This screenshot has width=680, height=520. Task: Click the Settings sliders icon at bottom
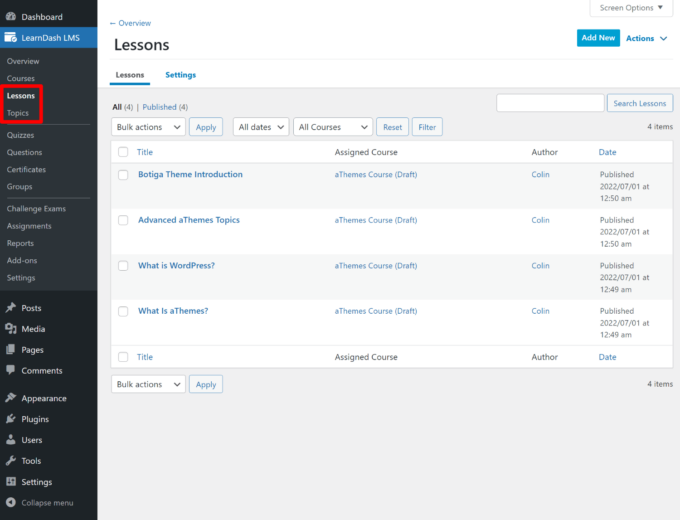(11, 481)
